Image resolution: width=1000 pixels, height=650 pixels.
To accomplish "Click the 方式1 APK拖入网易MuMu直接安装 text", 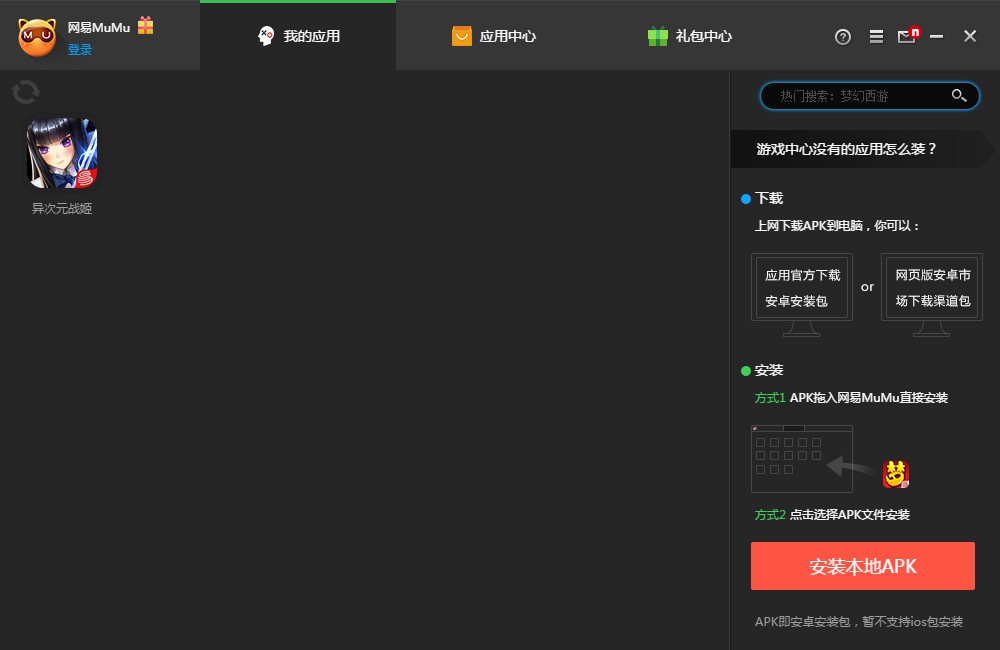I will pyautogui.click(x=851, y=398).
